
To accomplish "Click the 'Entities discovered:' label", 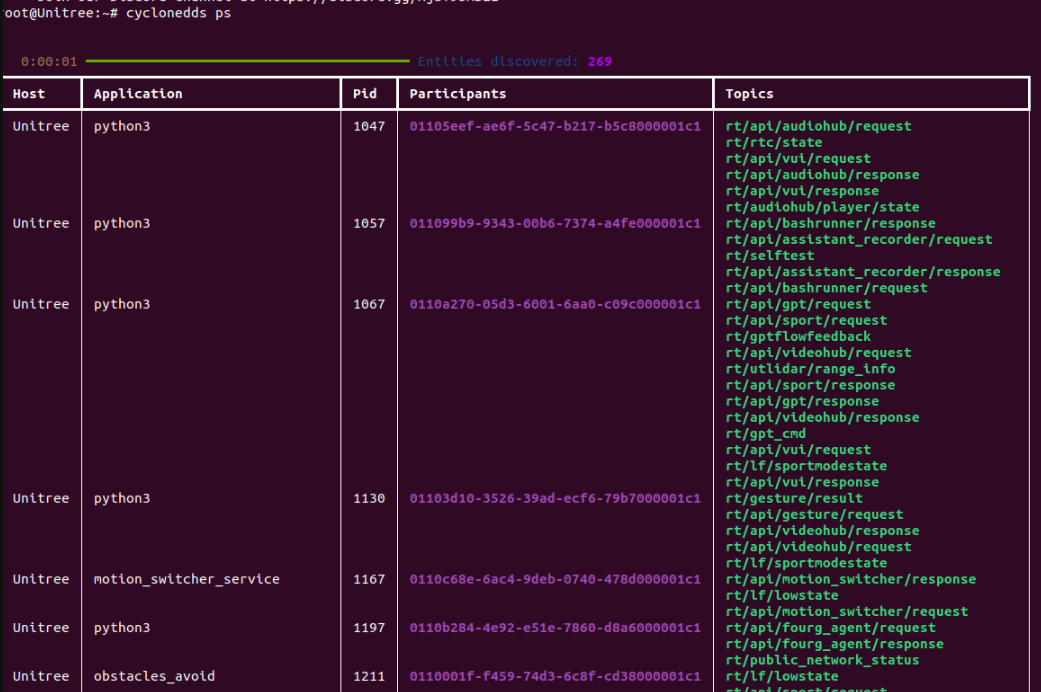I will coord(498,62).
